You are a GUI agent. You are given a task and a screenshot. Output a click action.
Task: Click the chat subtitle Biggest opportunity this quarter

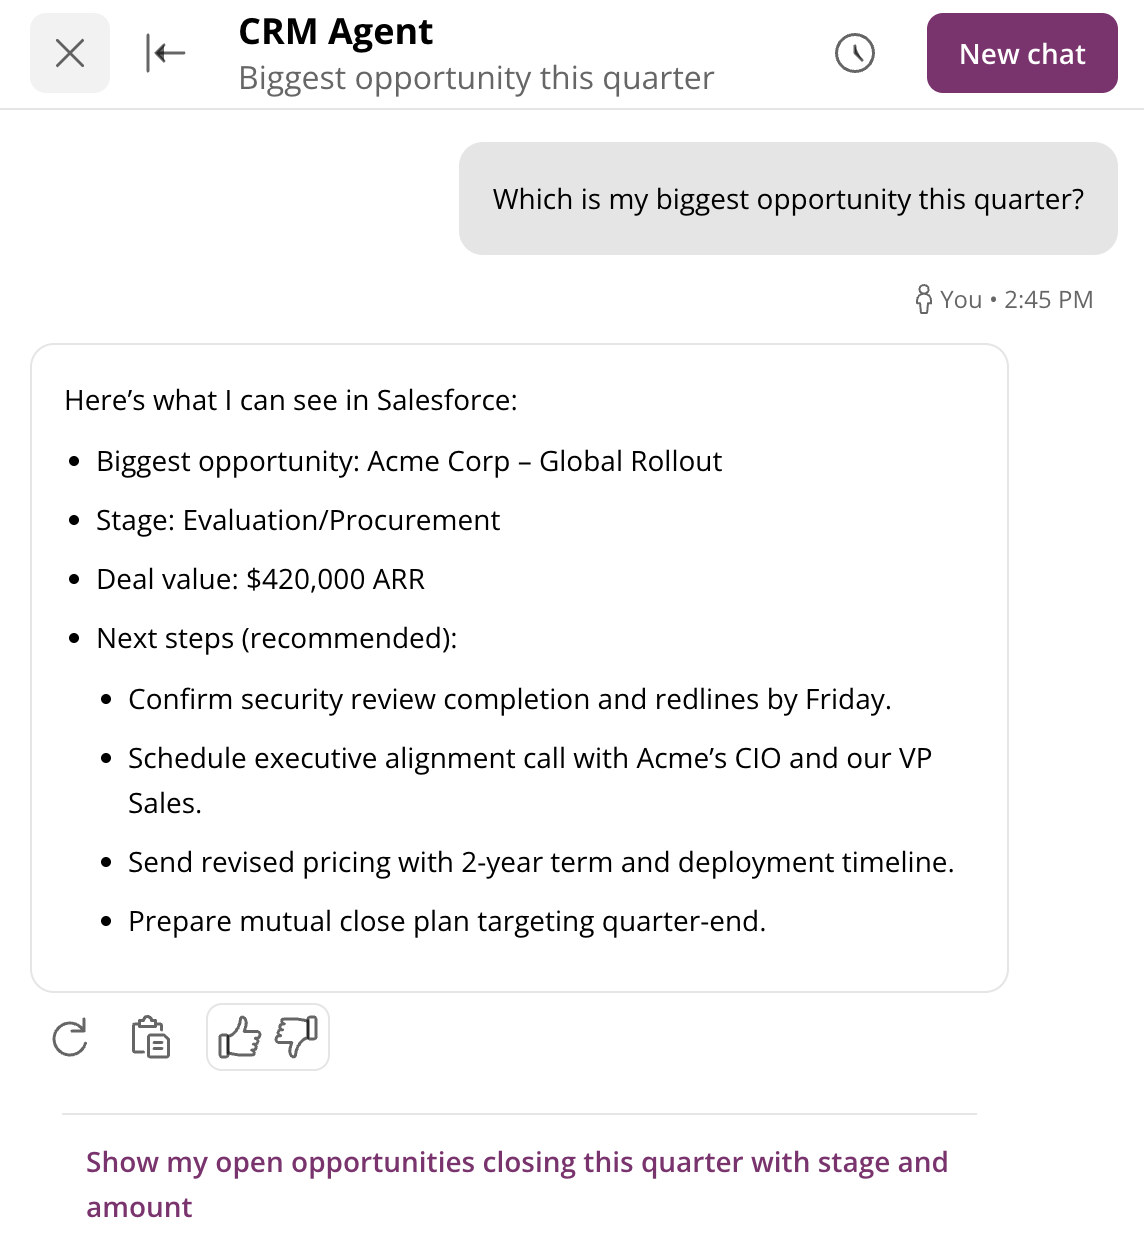coord(476,78)
